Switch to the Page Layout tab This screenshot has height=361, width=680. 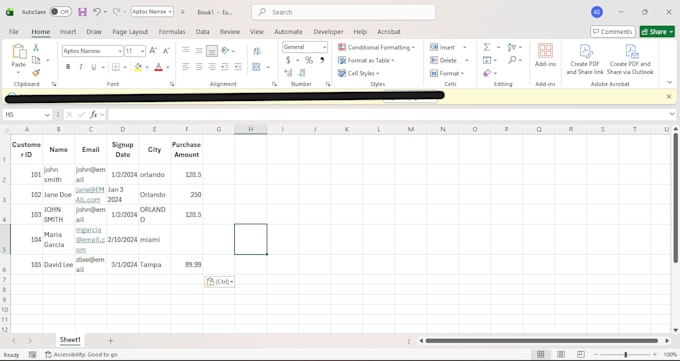(x=130, y=32)
